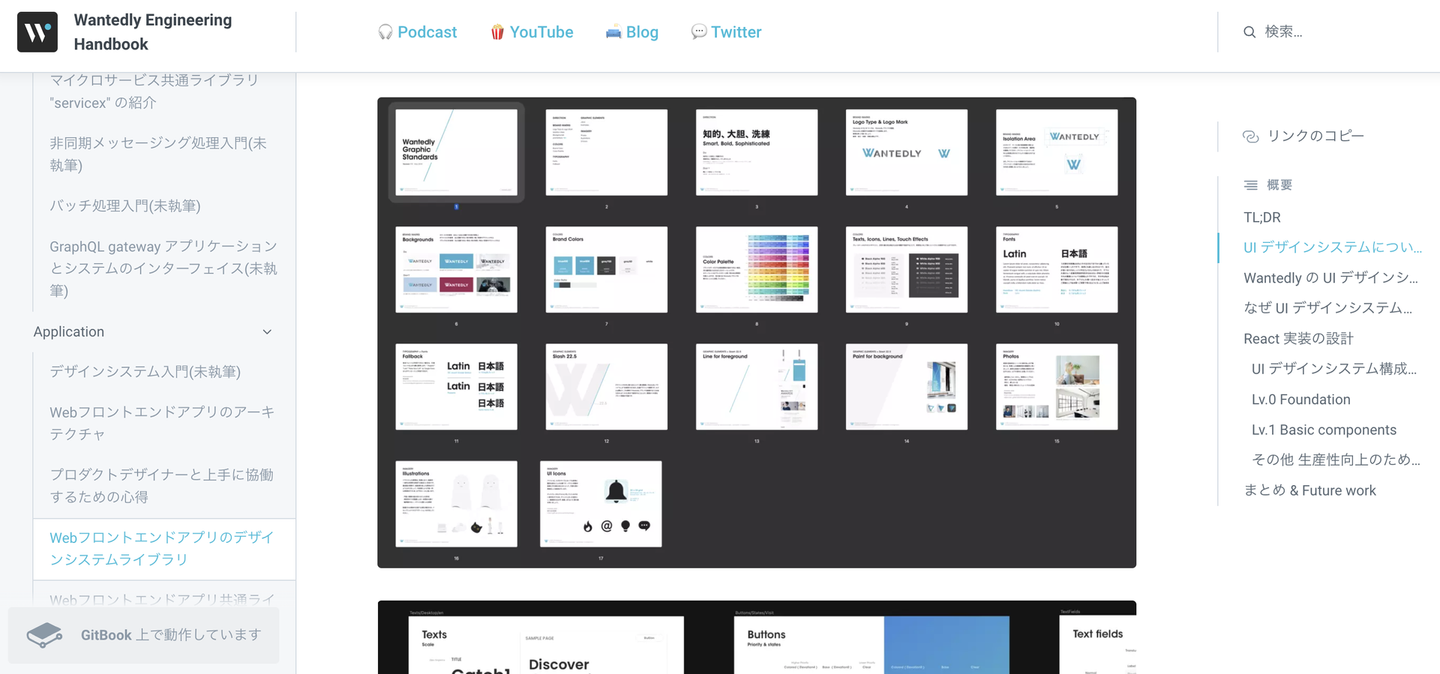1440x674 pixels.
Task: Jump to Wantedly の UI デザインシ… section
Action: point(1331,277)
